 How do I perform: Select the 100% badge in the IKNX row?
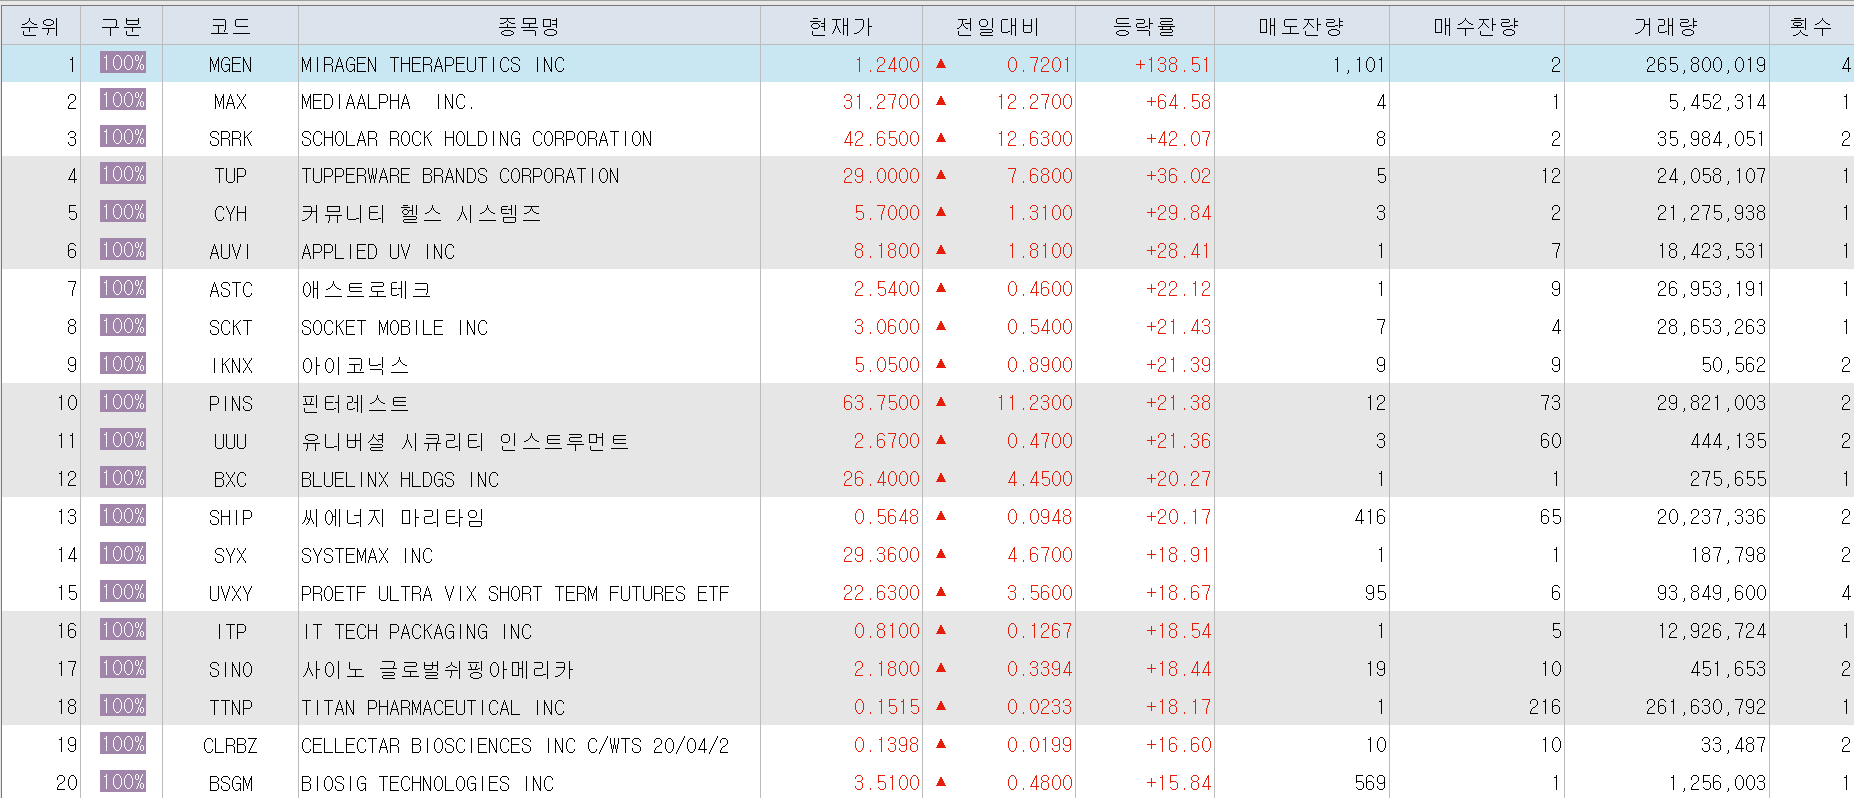(x=123, y=364)
